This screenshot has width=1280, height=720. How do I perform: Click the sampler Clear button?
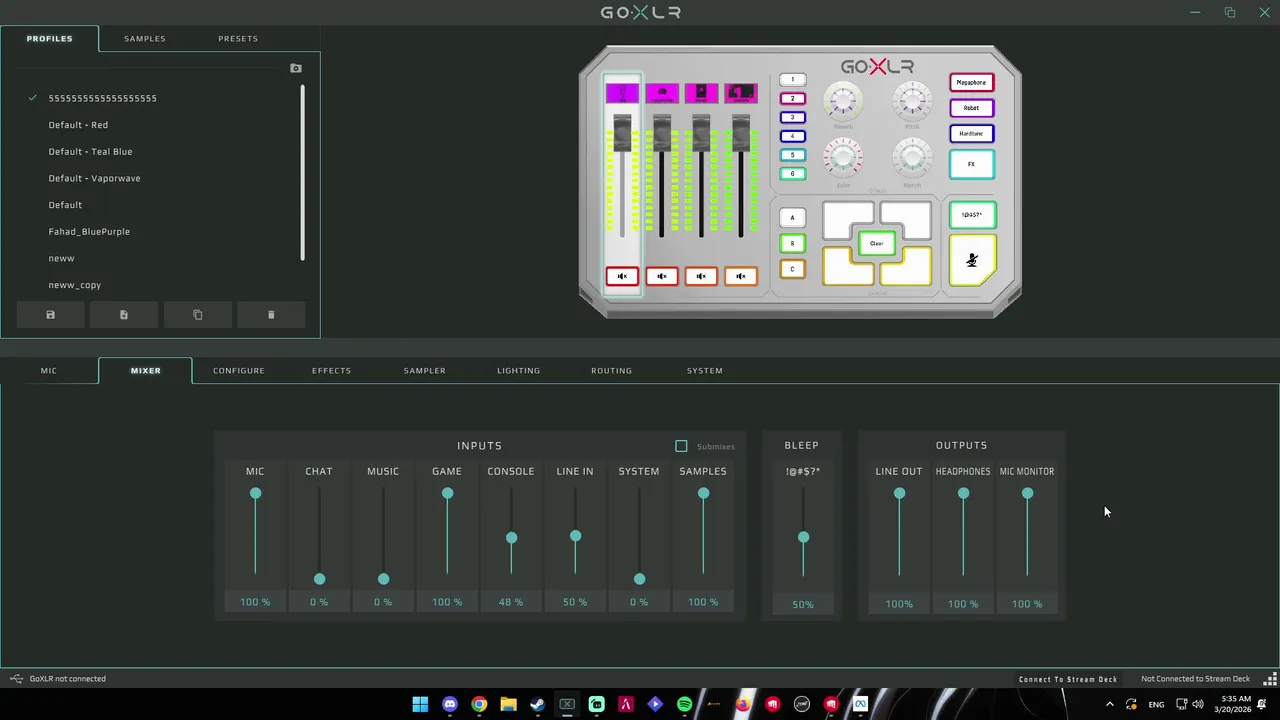[876, 244]
